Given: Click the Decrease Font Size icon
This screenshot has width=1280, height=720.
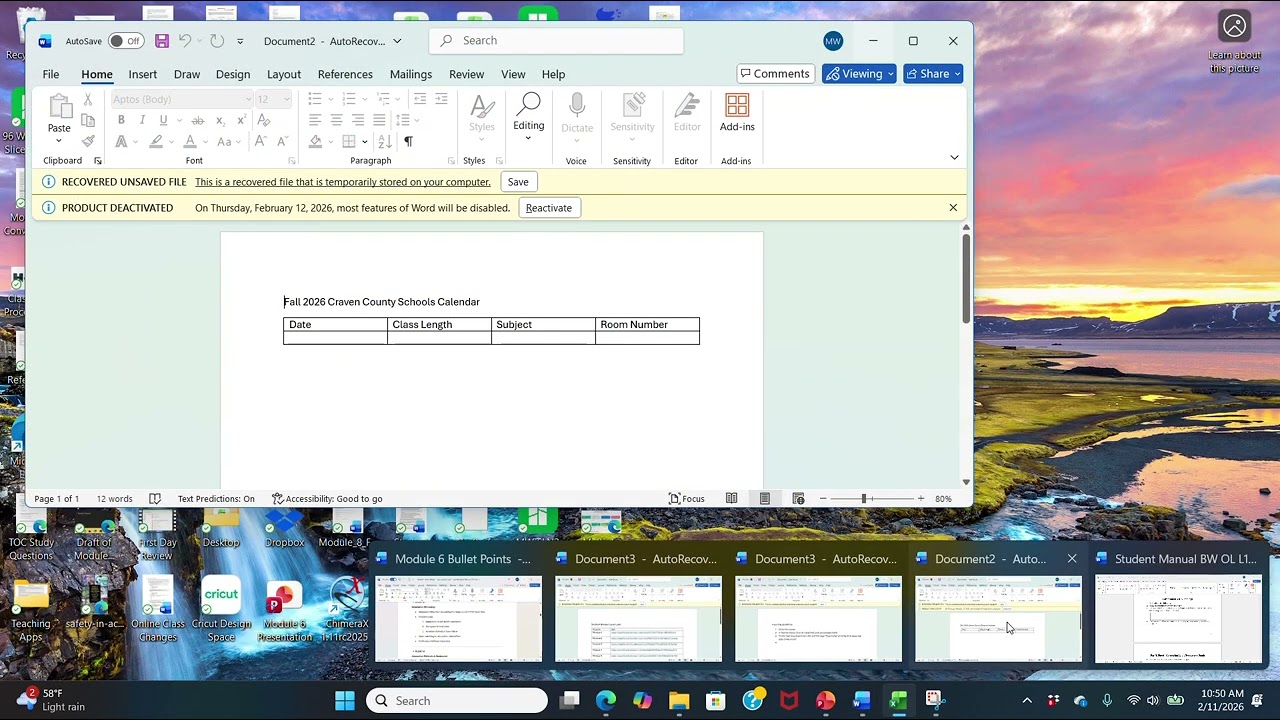Looking at the screenshot, I should tap(283, 142).
